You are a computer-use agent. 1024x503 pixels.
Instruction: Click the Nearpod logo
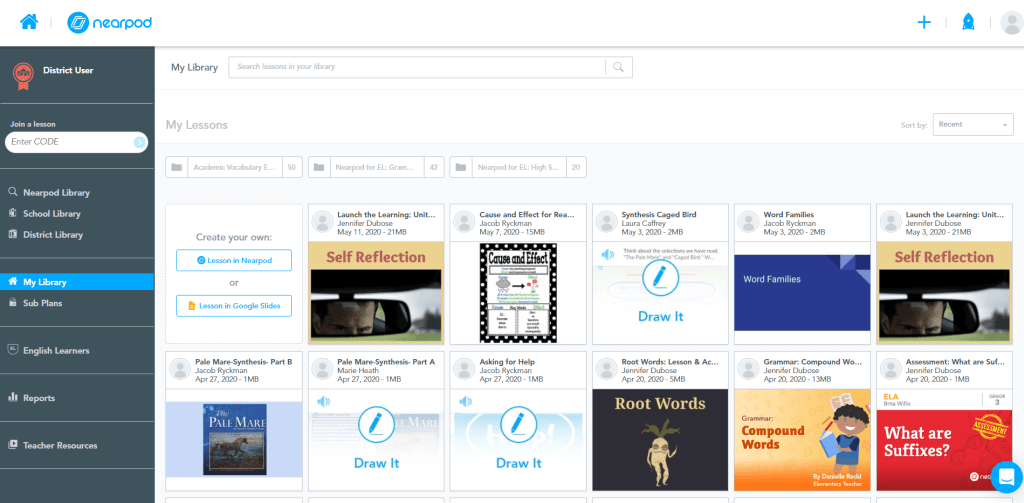point(110,22)
